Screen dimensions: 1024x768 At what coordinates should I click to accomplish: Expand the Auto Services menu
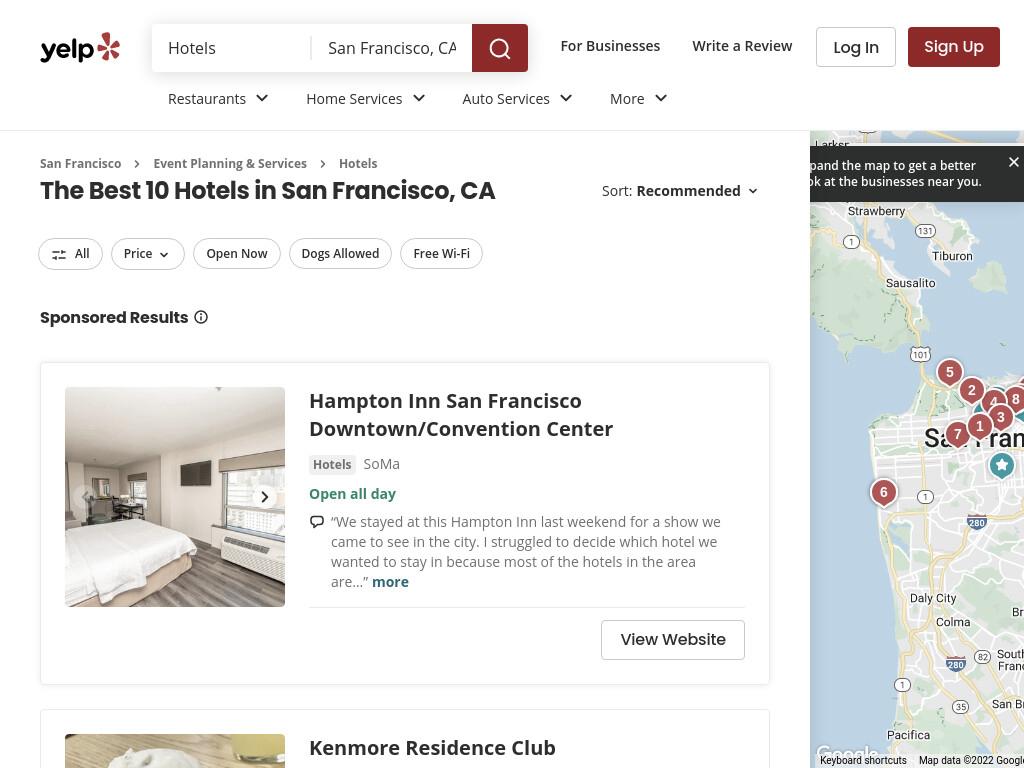point(517,99)
